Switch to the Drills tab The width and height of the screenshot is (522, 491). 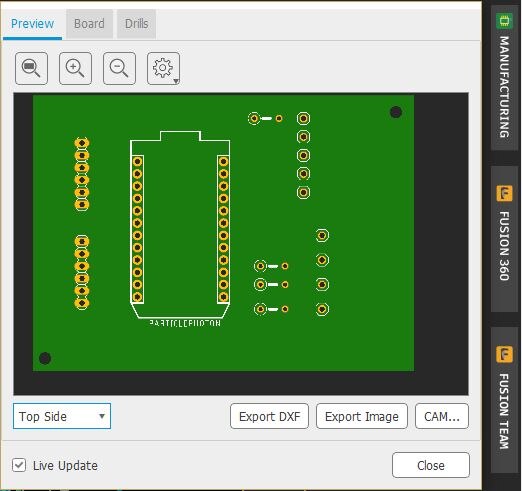(x=136, y=24)
